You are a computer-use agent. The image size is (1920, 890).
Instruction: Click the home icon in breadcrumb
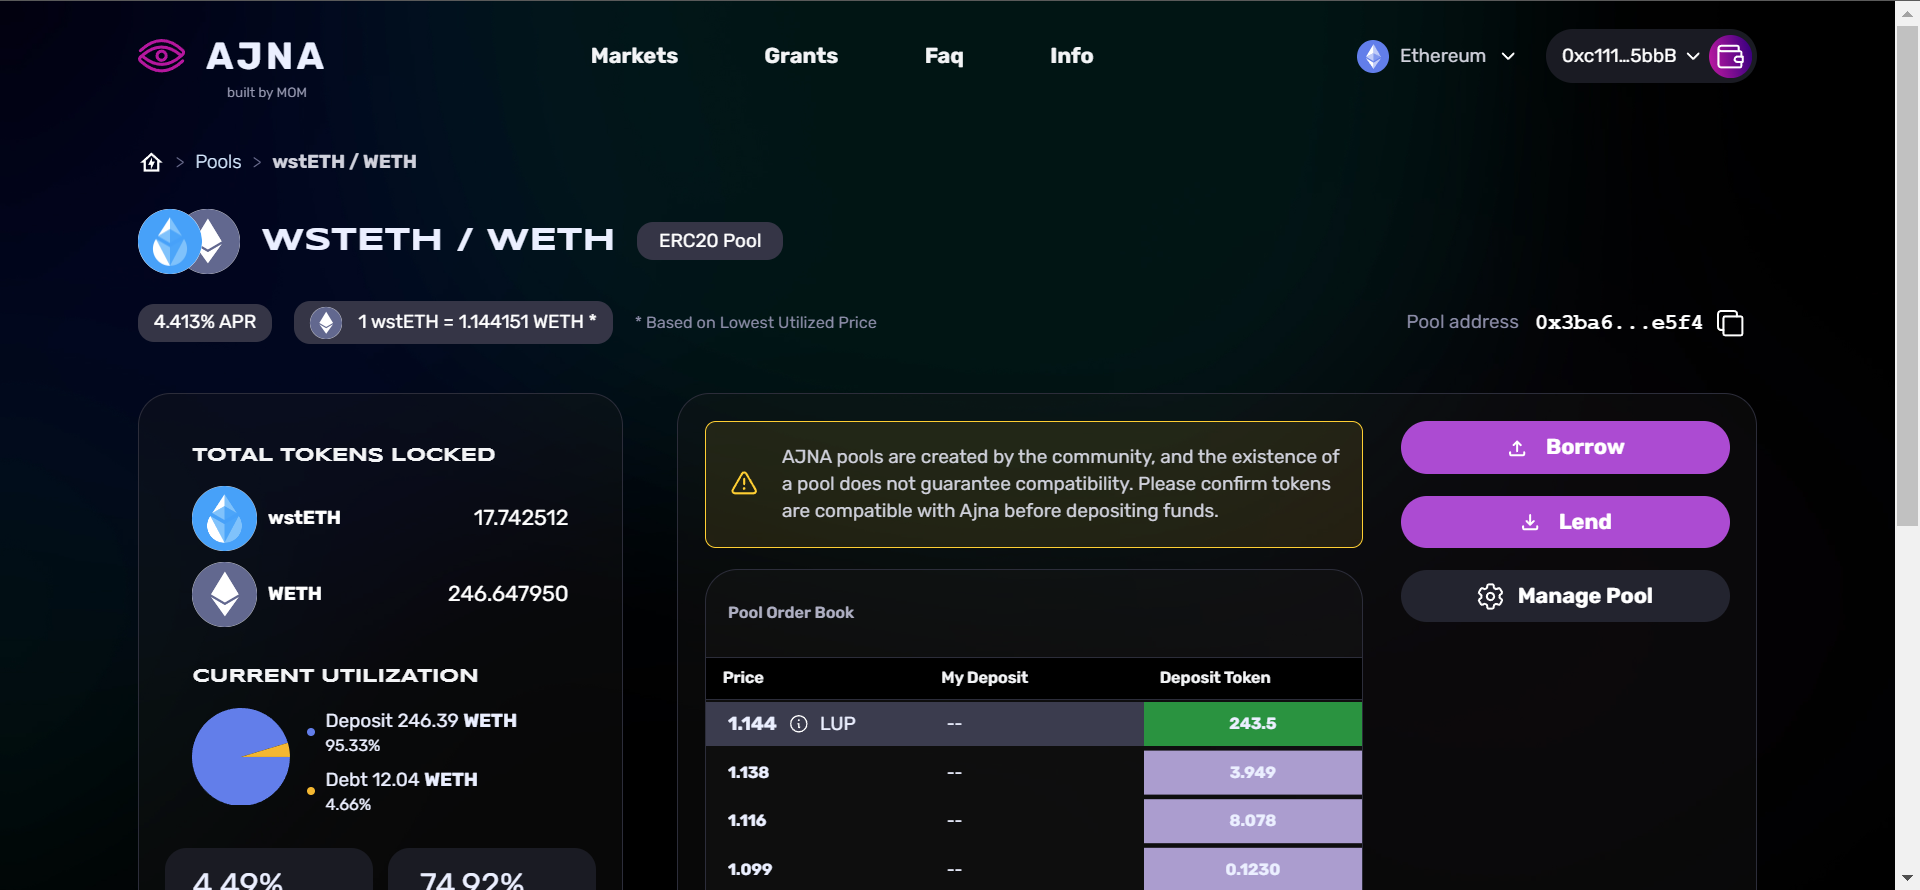click(151, 162)
